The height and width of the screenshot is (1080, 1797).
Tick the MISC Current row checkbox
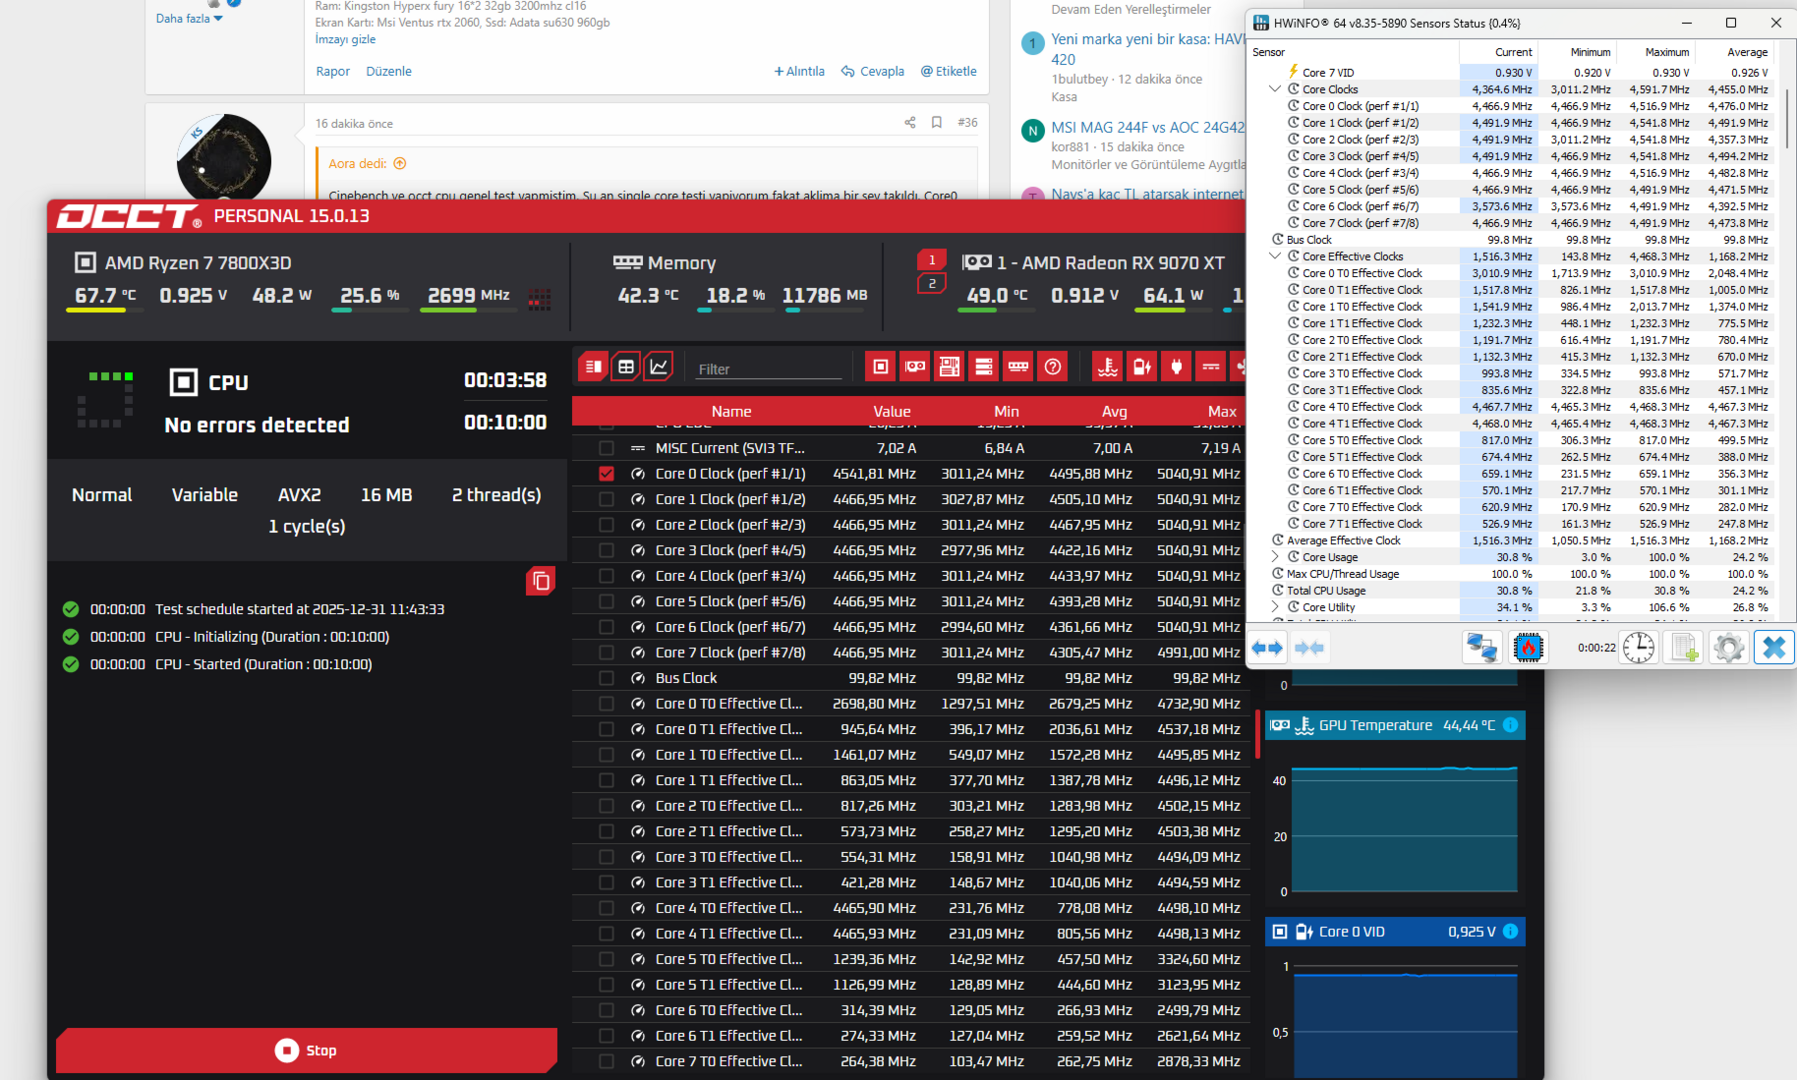(606, 448)
